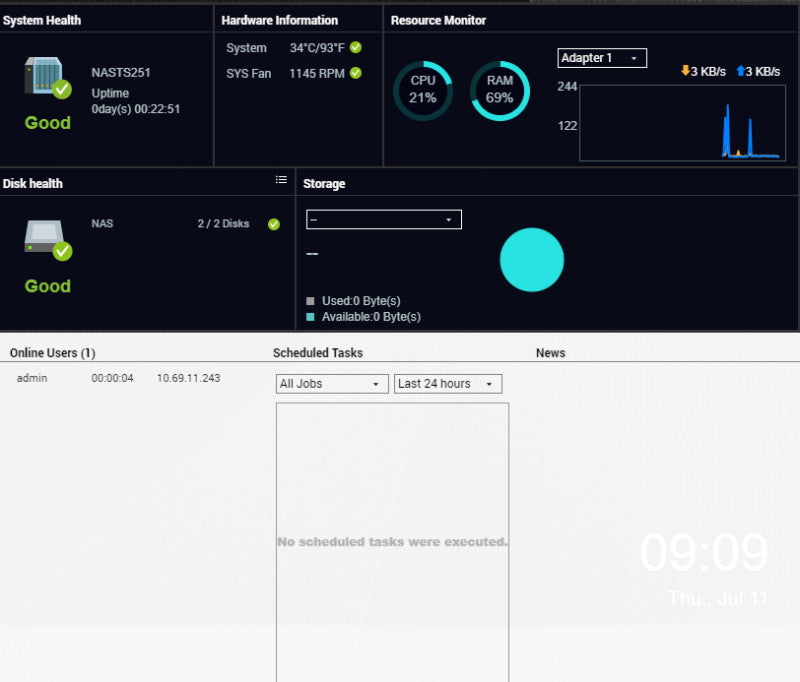Click the network traffic graph
The height and width of the screenshot is (682, 800).
click(x=682, y=123)
